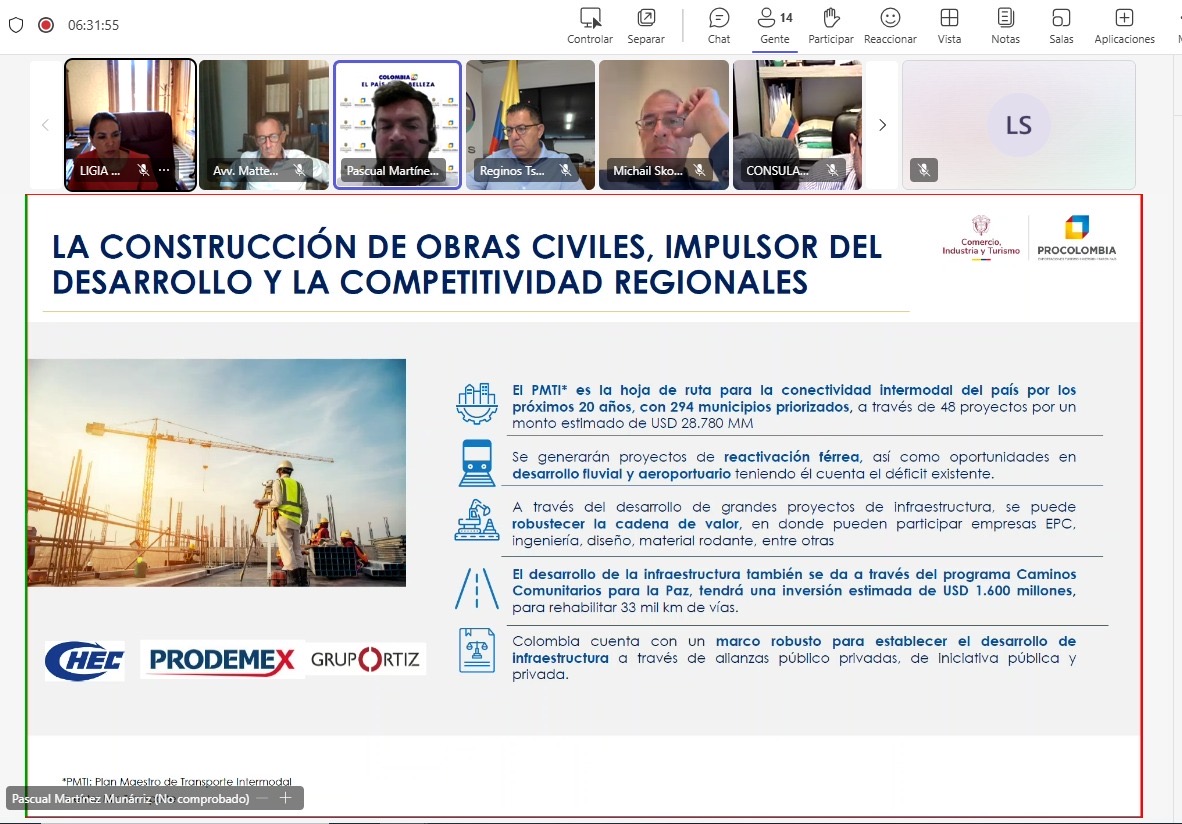Click the meeting timer 06:31:55
This screenshot has height=824, width=1182.
point(93,25)
